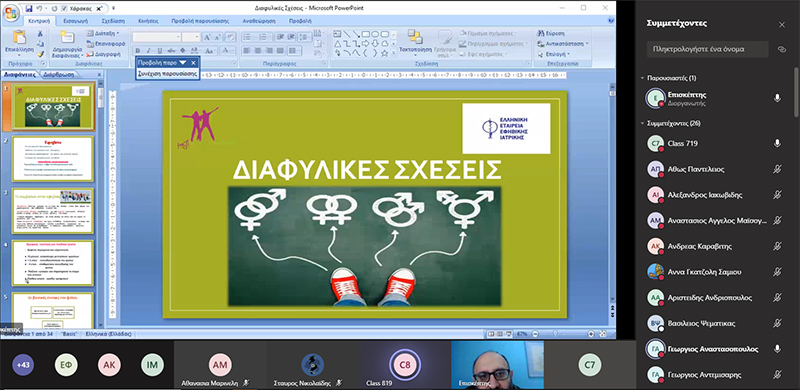Select the right arrow shape in the gallery
This screenshot has height=390, width=800.
(366, 43)
